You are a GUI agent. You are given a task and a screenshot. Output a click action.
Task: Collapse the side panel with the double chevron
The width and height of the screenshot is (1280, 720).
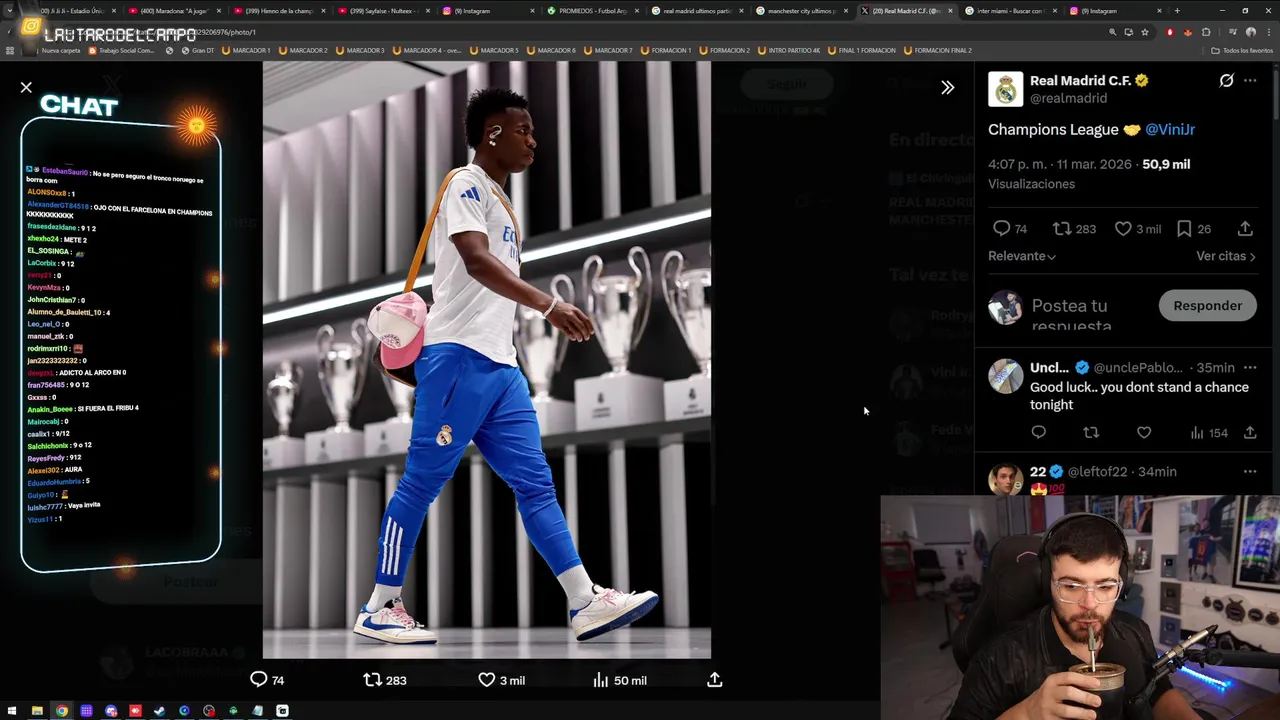(947, 87)
